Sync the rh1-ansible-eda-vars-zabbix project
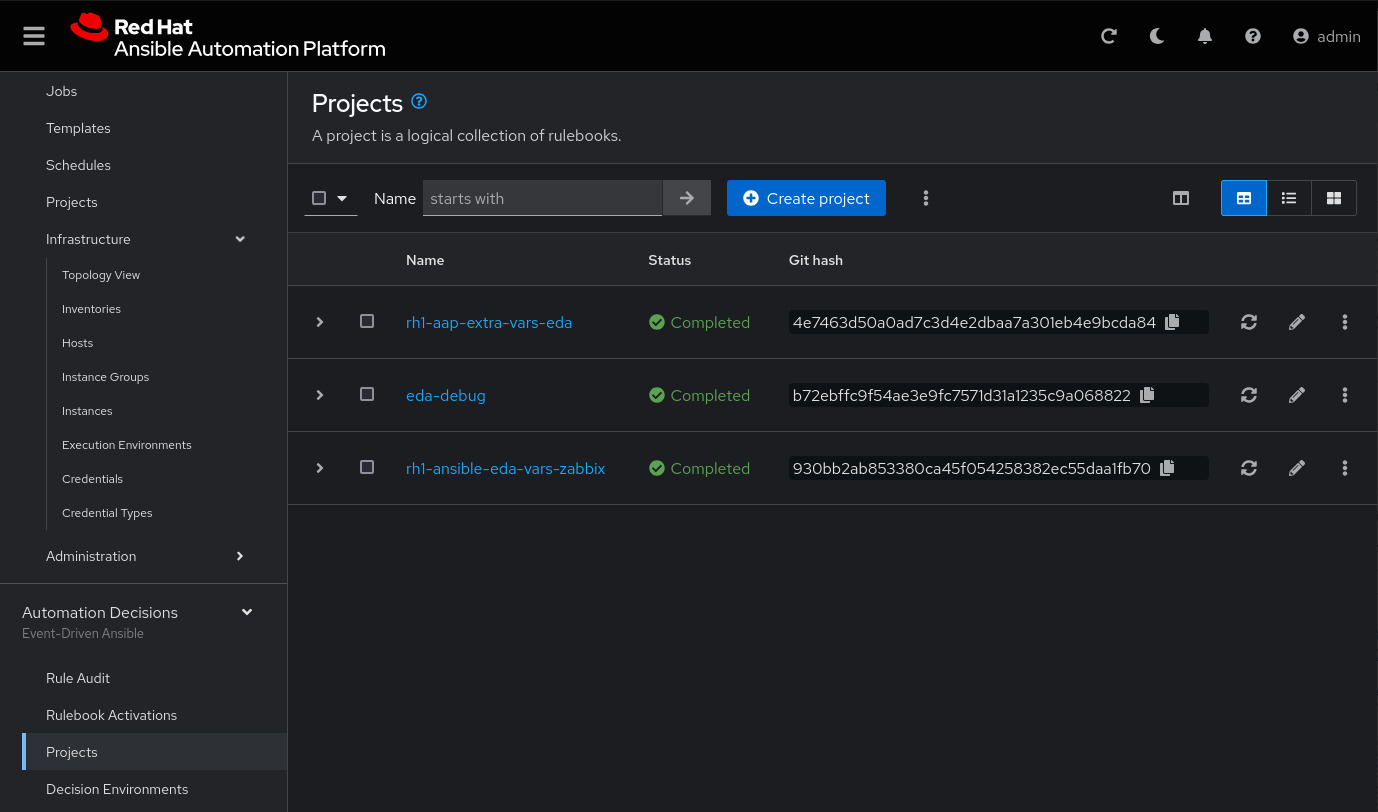 [x=1249, y=468]
